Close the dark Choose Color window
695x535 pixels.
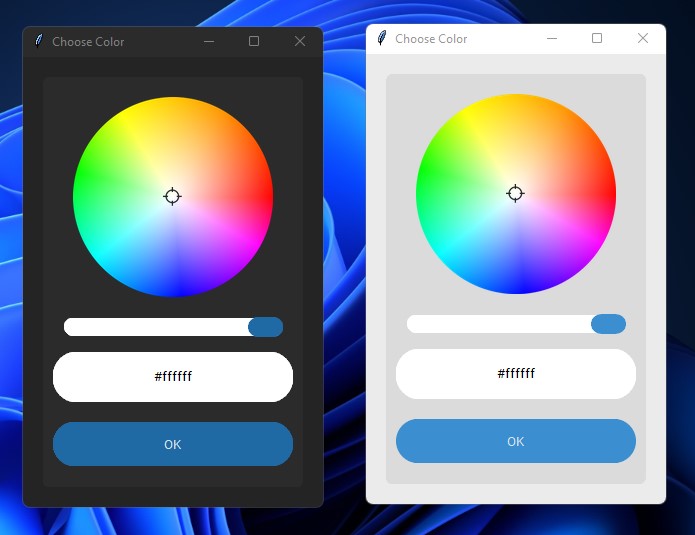pyautogui.click(x=300, y=41)
